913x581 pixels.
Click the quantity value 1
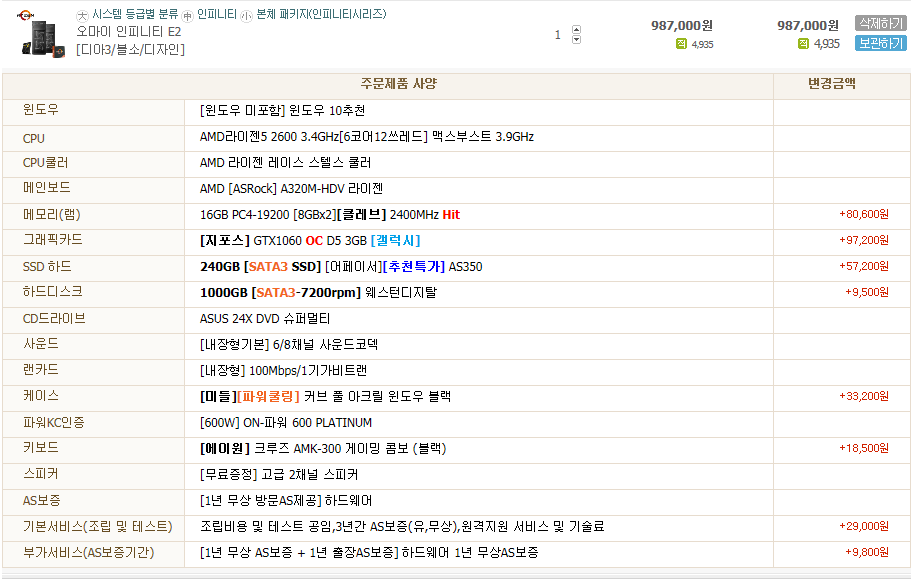(557, 35)
